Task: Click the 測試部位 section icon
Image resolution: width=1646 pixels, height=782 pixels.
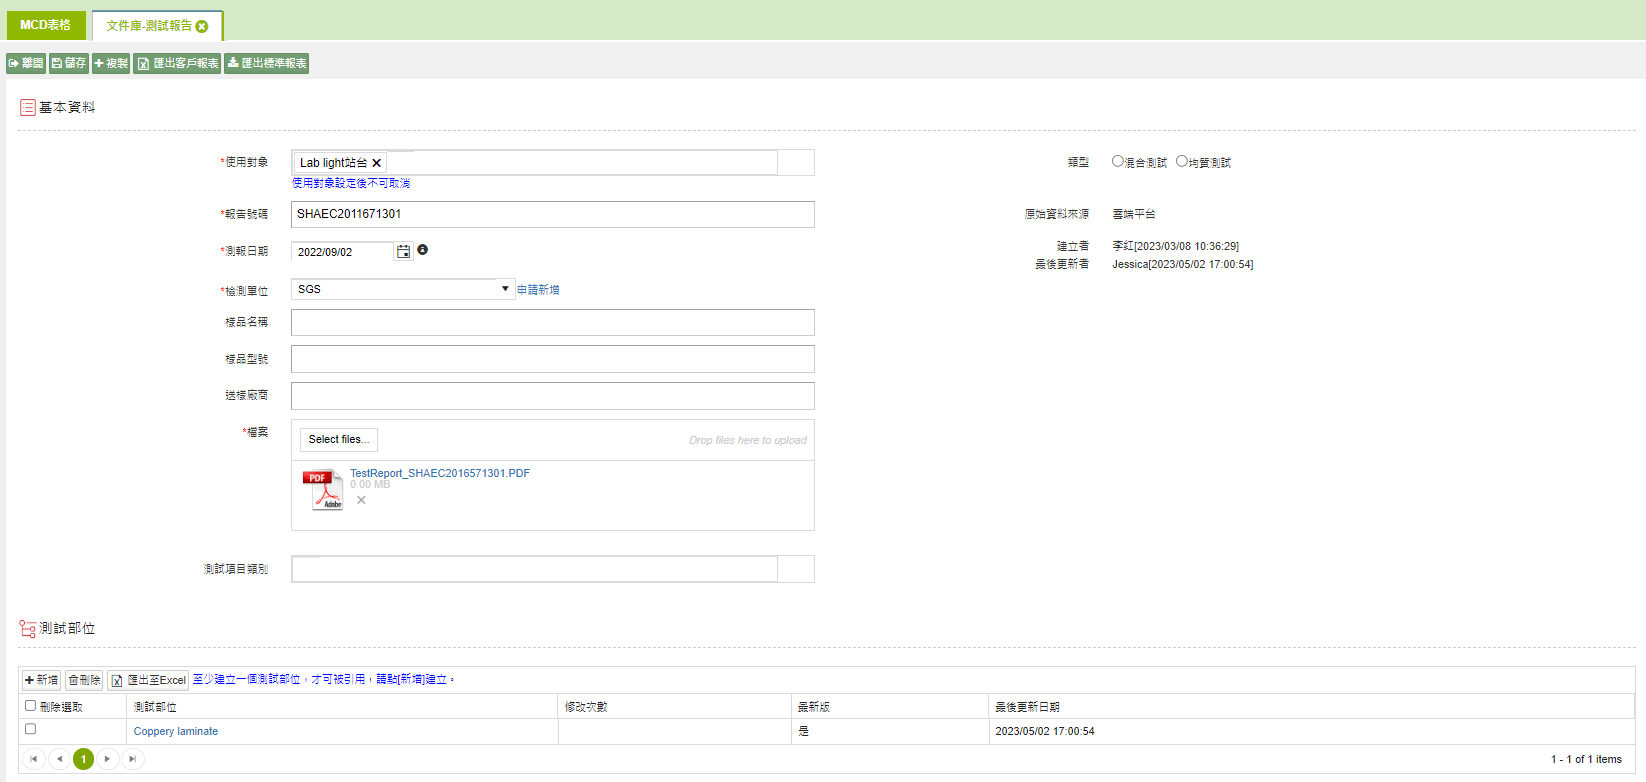Action: 28,628
